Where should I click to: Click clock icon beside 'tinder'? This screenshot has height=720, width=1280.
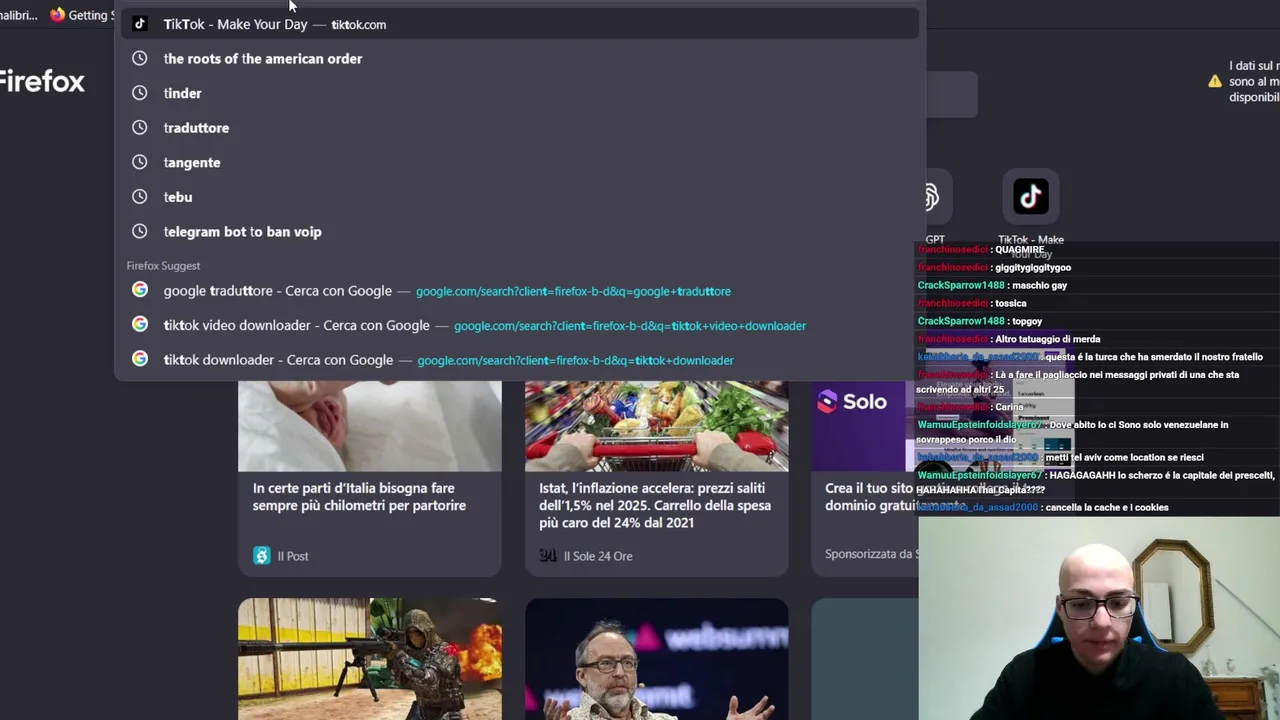point(140,93)
